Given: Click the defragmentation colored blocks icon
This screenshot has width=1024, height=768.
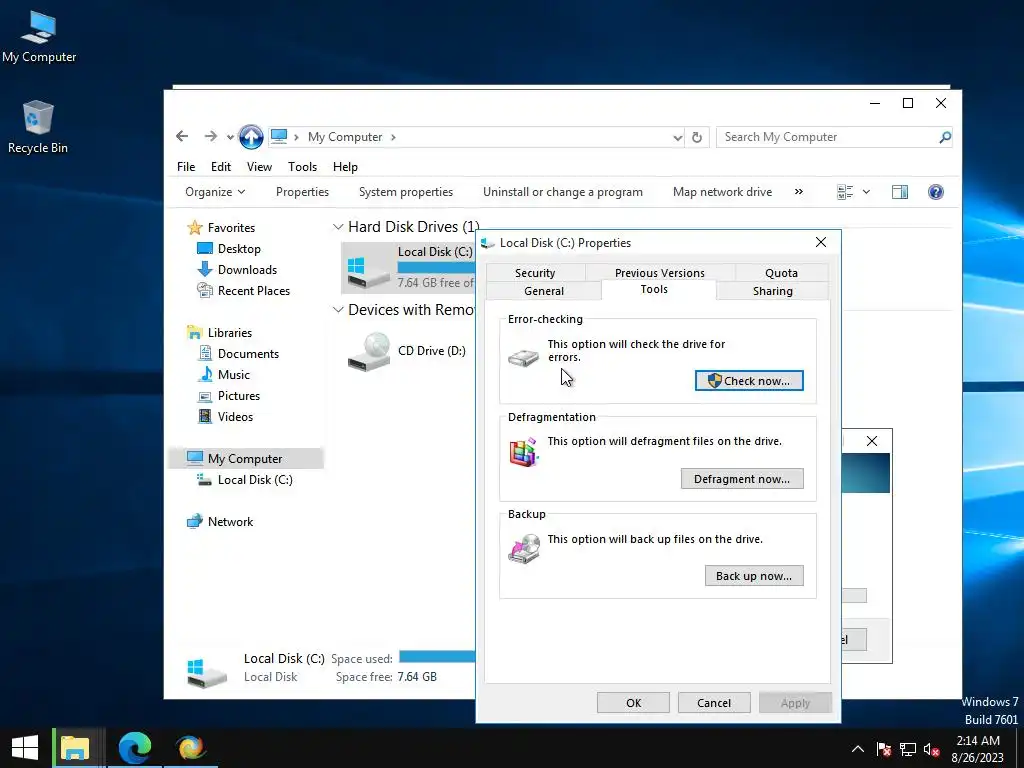Looking at the screenshot, I should [523, 452].
